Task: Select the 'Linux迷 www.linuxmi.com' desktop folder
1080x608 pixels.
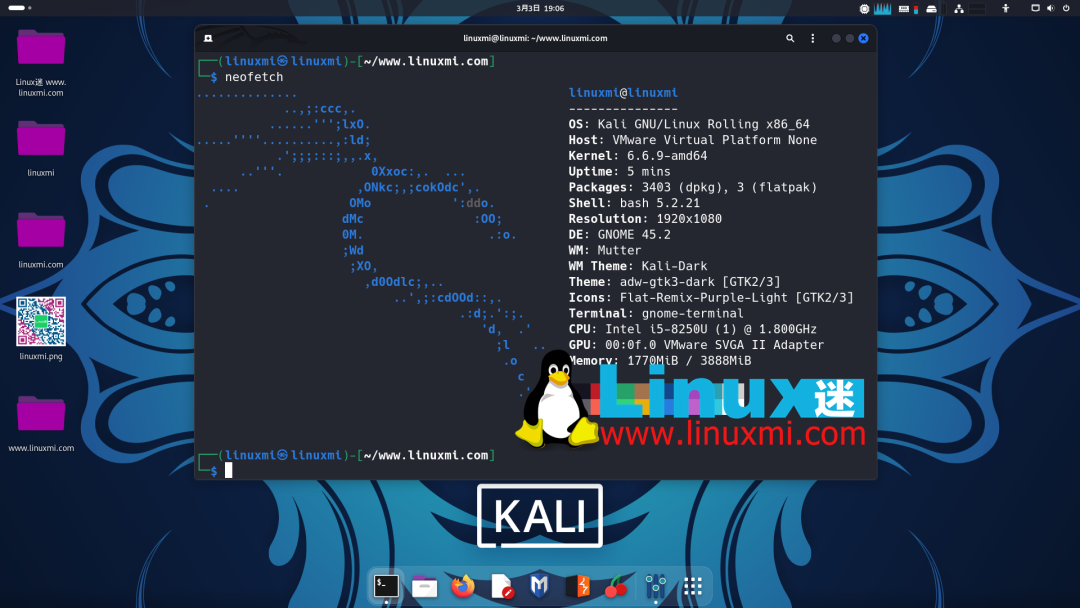Action: (41, 63)
